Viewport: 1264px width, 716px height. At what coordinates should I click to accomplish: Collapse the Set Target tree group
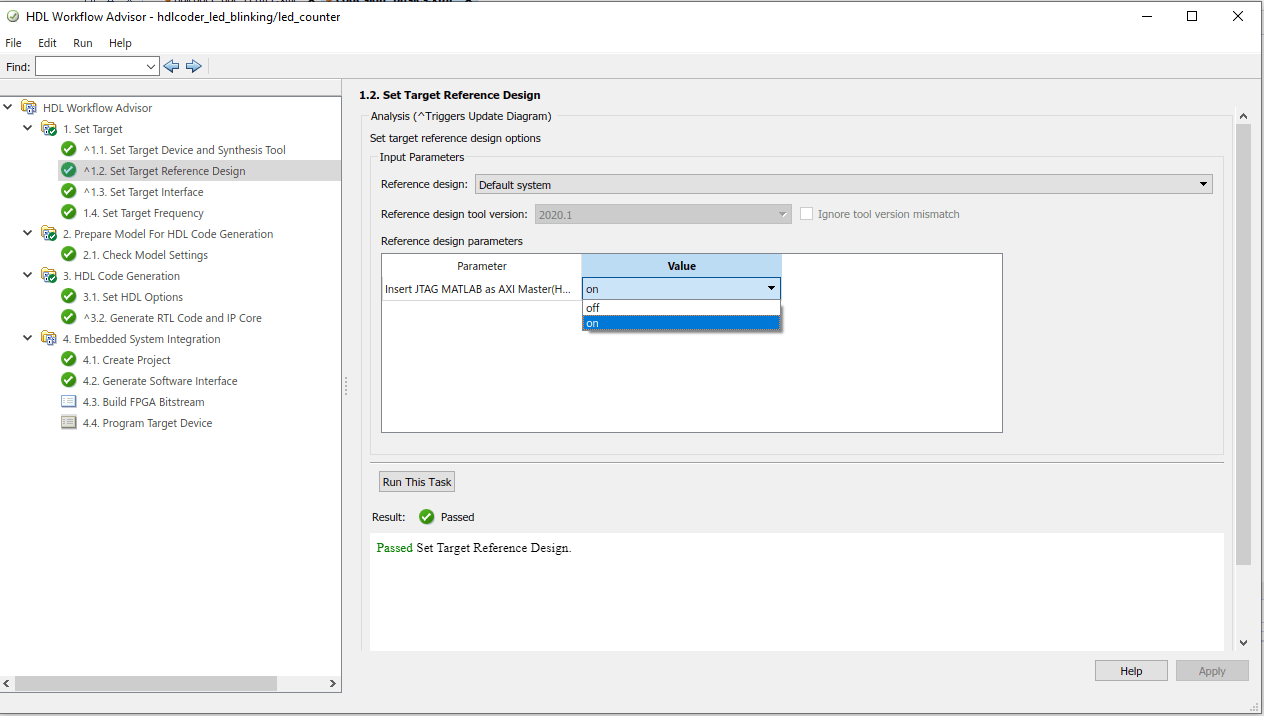(x=27, y=129)
